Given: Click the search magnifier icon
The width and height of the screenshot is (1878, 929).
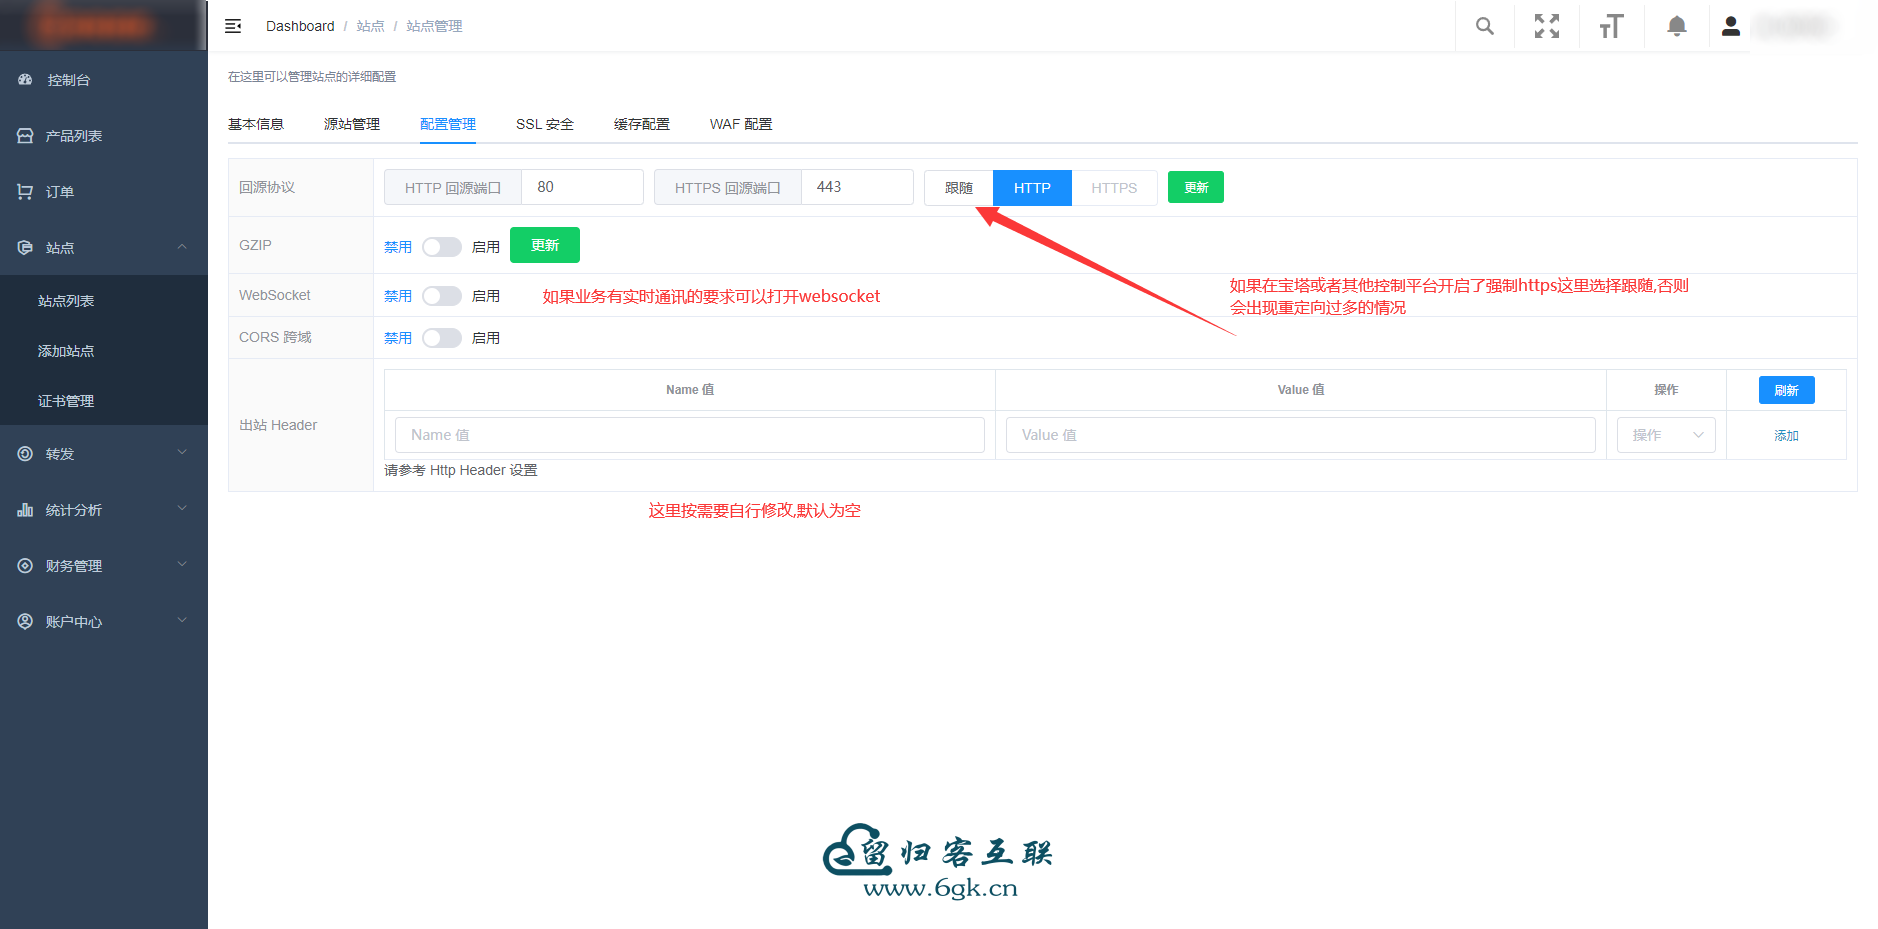Looking at the screenshot, I should tap(1485, 27).
